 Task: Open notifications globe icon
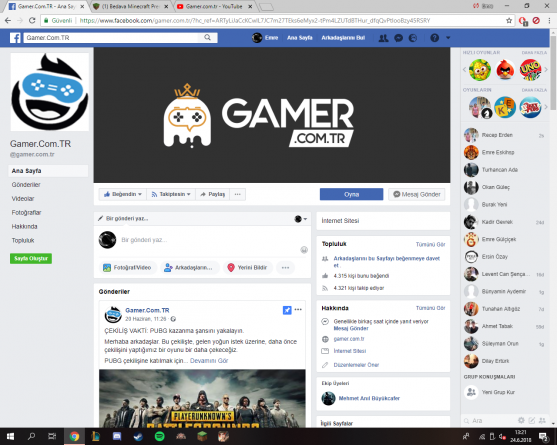point(413,38)
